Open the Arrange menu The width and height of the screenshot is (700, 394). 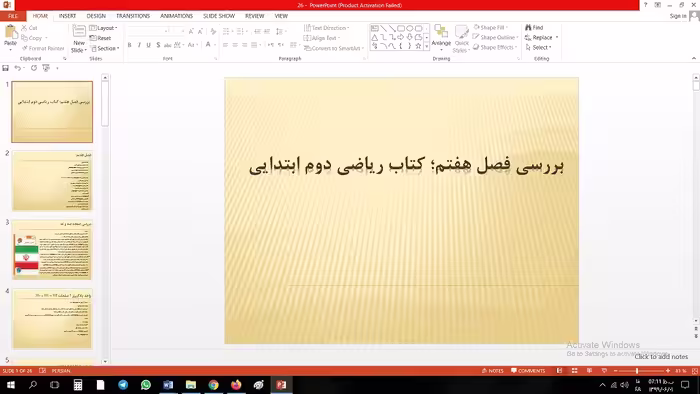point(441,38)
